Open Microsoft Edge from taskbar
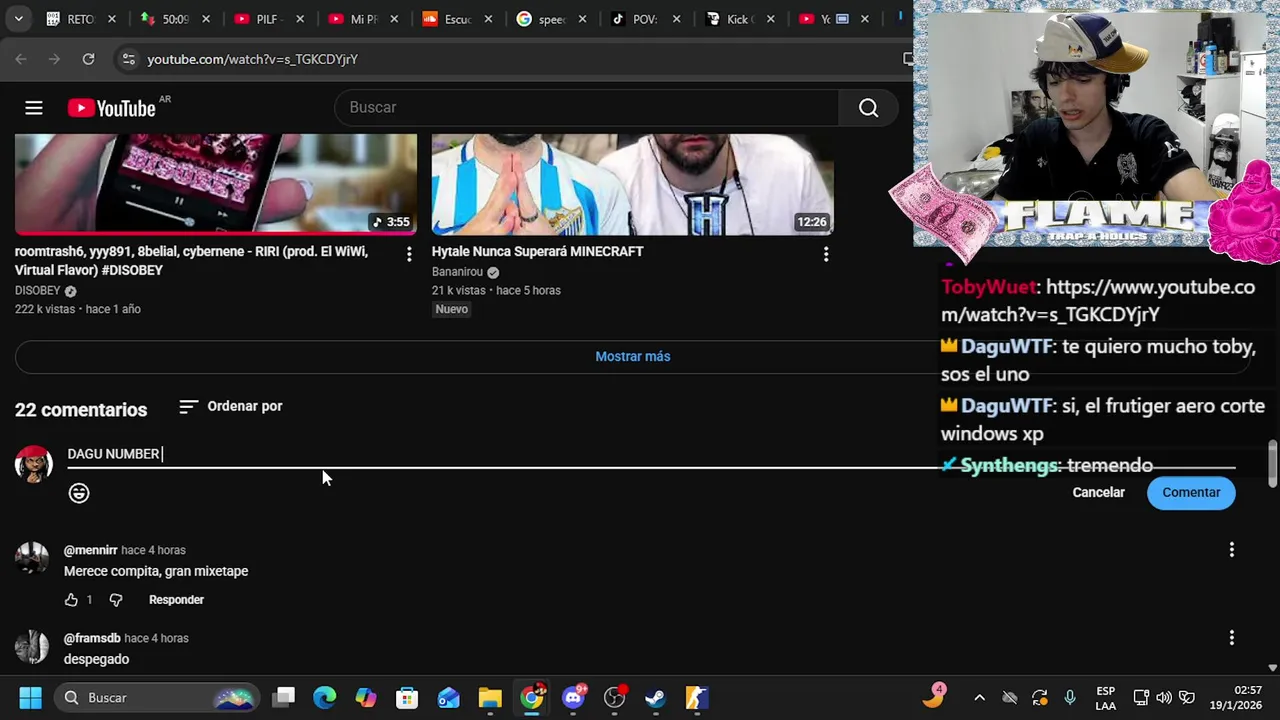This screenshot has height=720, width=1280. click(325, 698)
